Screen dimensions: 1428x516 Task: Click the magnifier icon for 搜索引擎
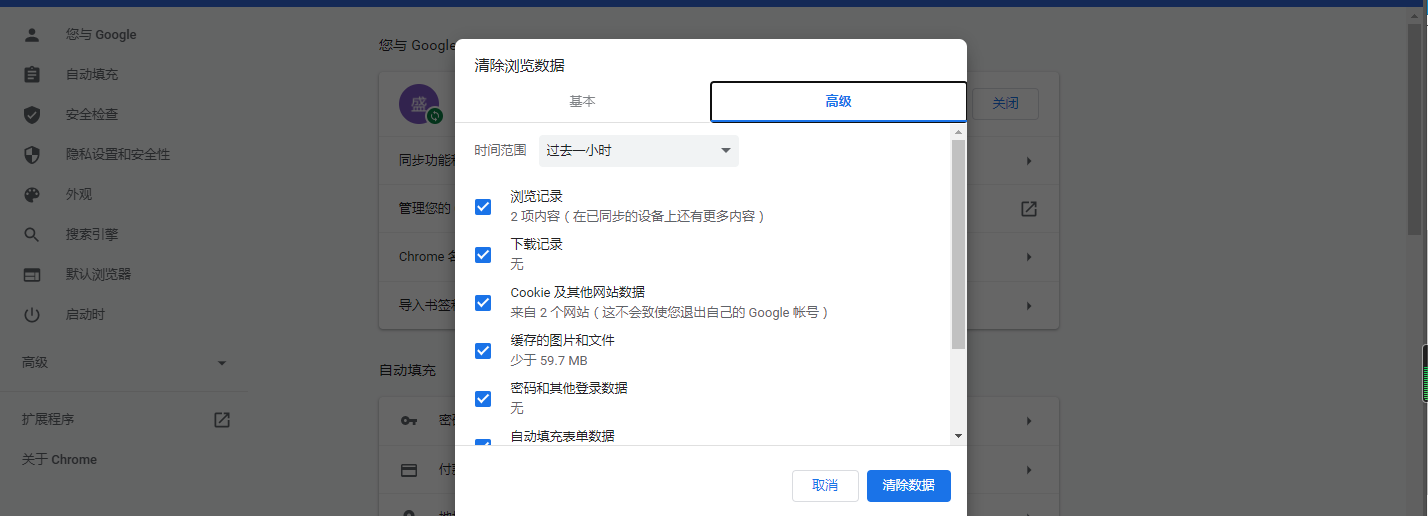tap(32, 235)
